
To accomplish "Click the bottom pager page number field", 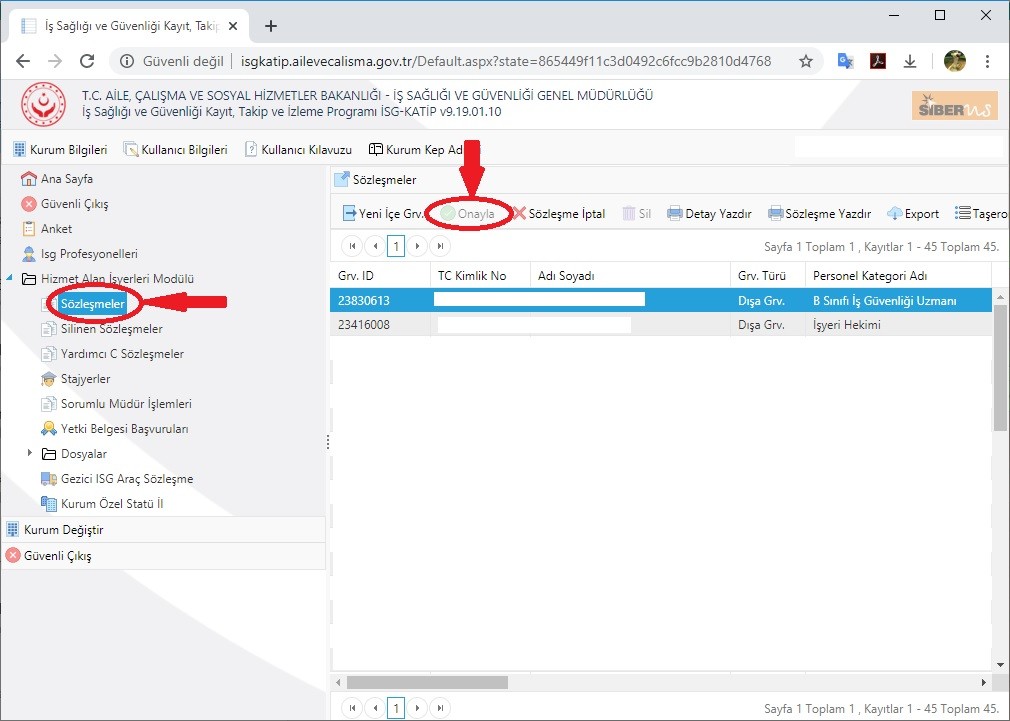I will pos(396,707).
